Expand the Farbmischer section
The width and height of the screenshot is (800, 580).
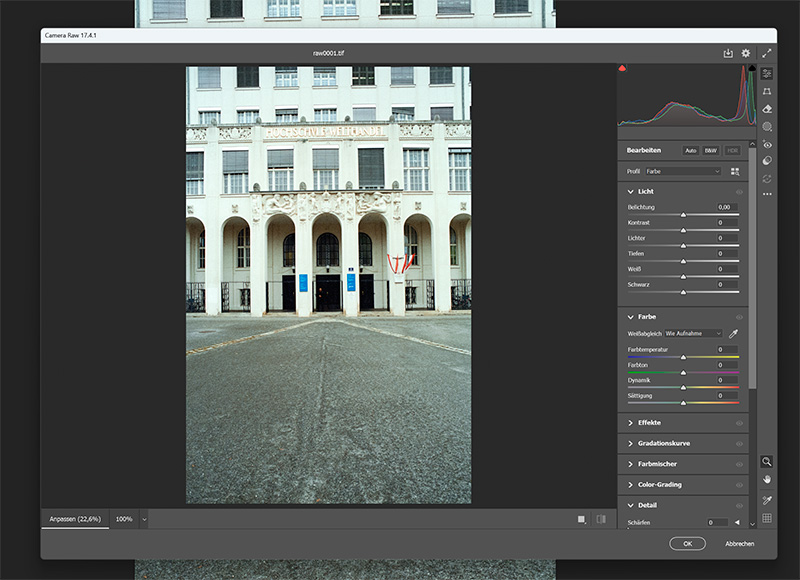[631, 464]
